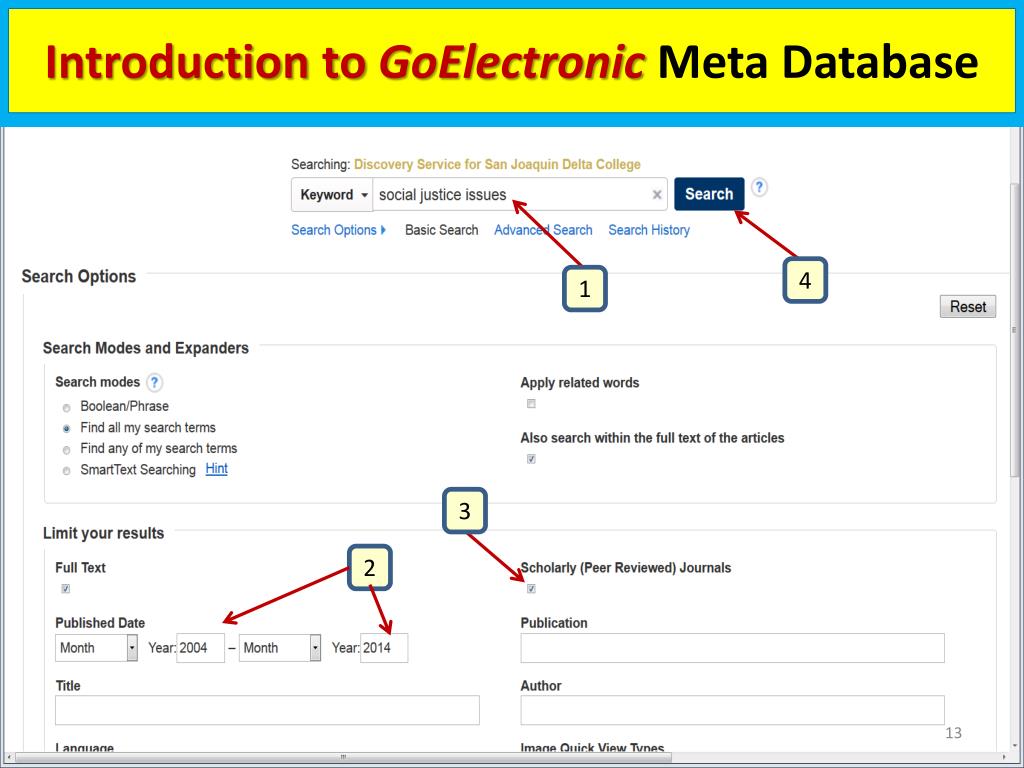Click the end Year field showing 2014
Screen dimensions: 1024x768
384,648
